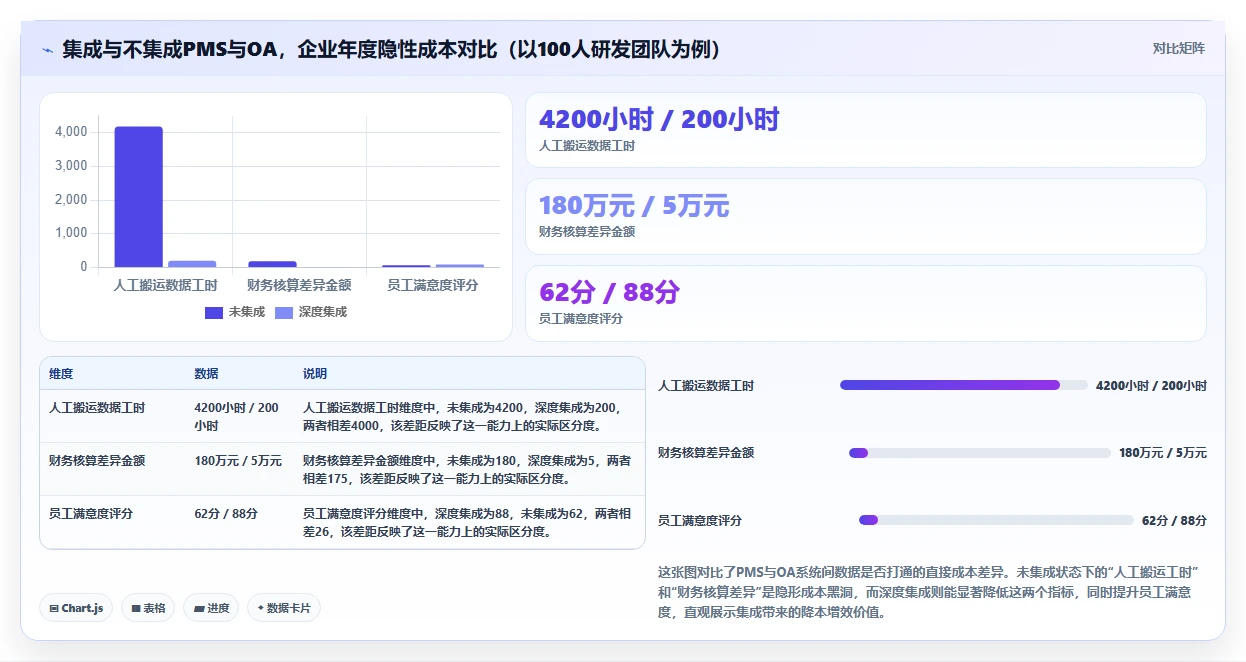This screenshot has width=1246, height=662.
Task: Click the 员工满意度评分 progress bar
Action: 996,520
